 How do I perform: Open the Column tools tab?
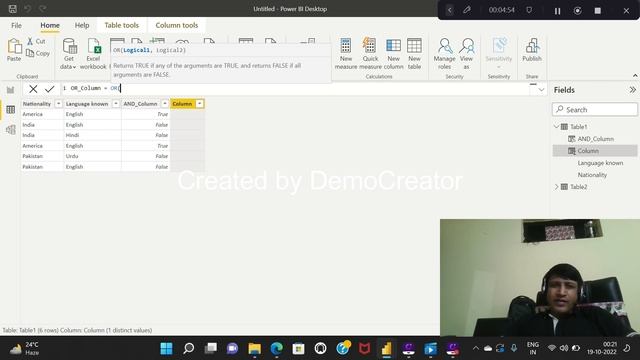point(177,25)
